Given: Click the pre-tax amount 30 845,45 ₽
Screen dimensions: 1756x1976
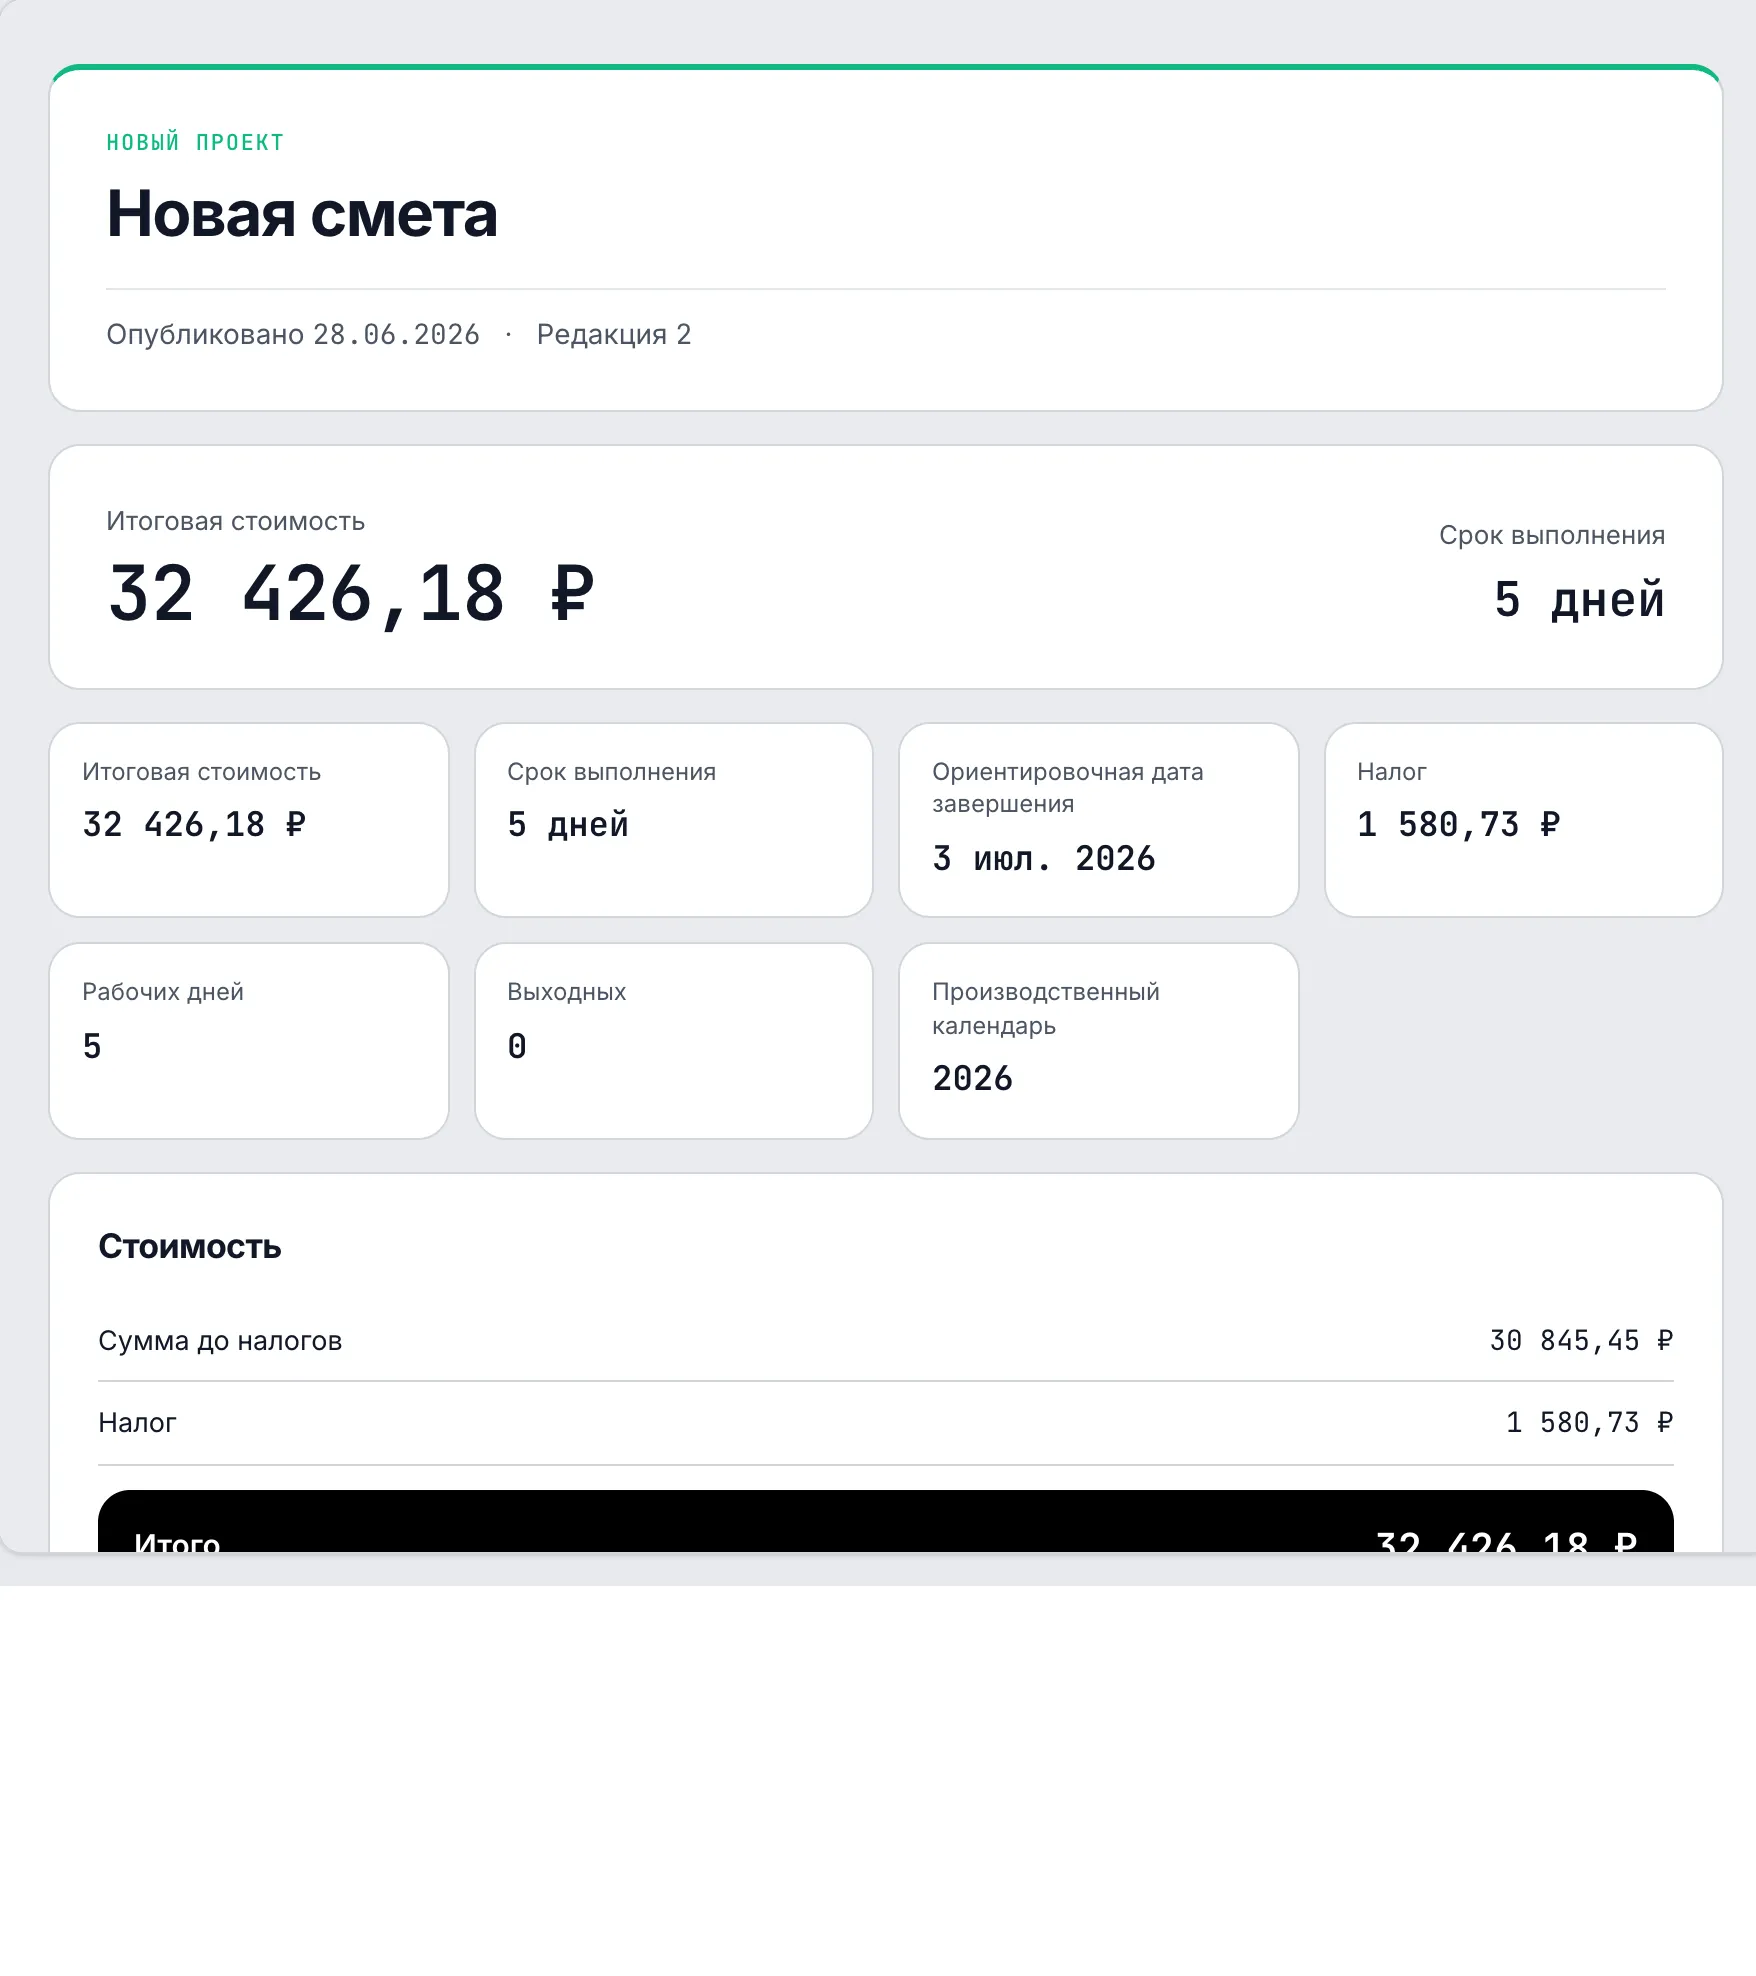Looking at the screenshot, I should [x=1581, y=1341].
